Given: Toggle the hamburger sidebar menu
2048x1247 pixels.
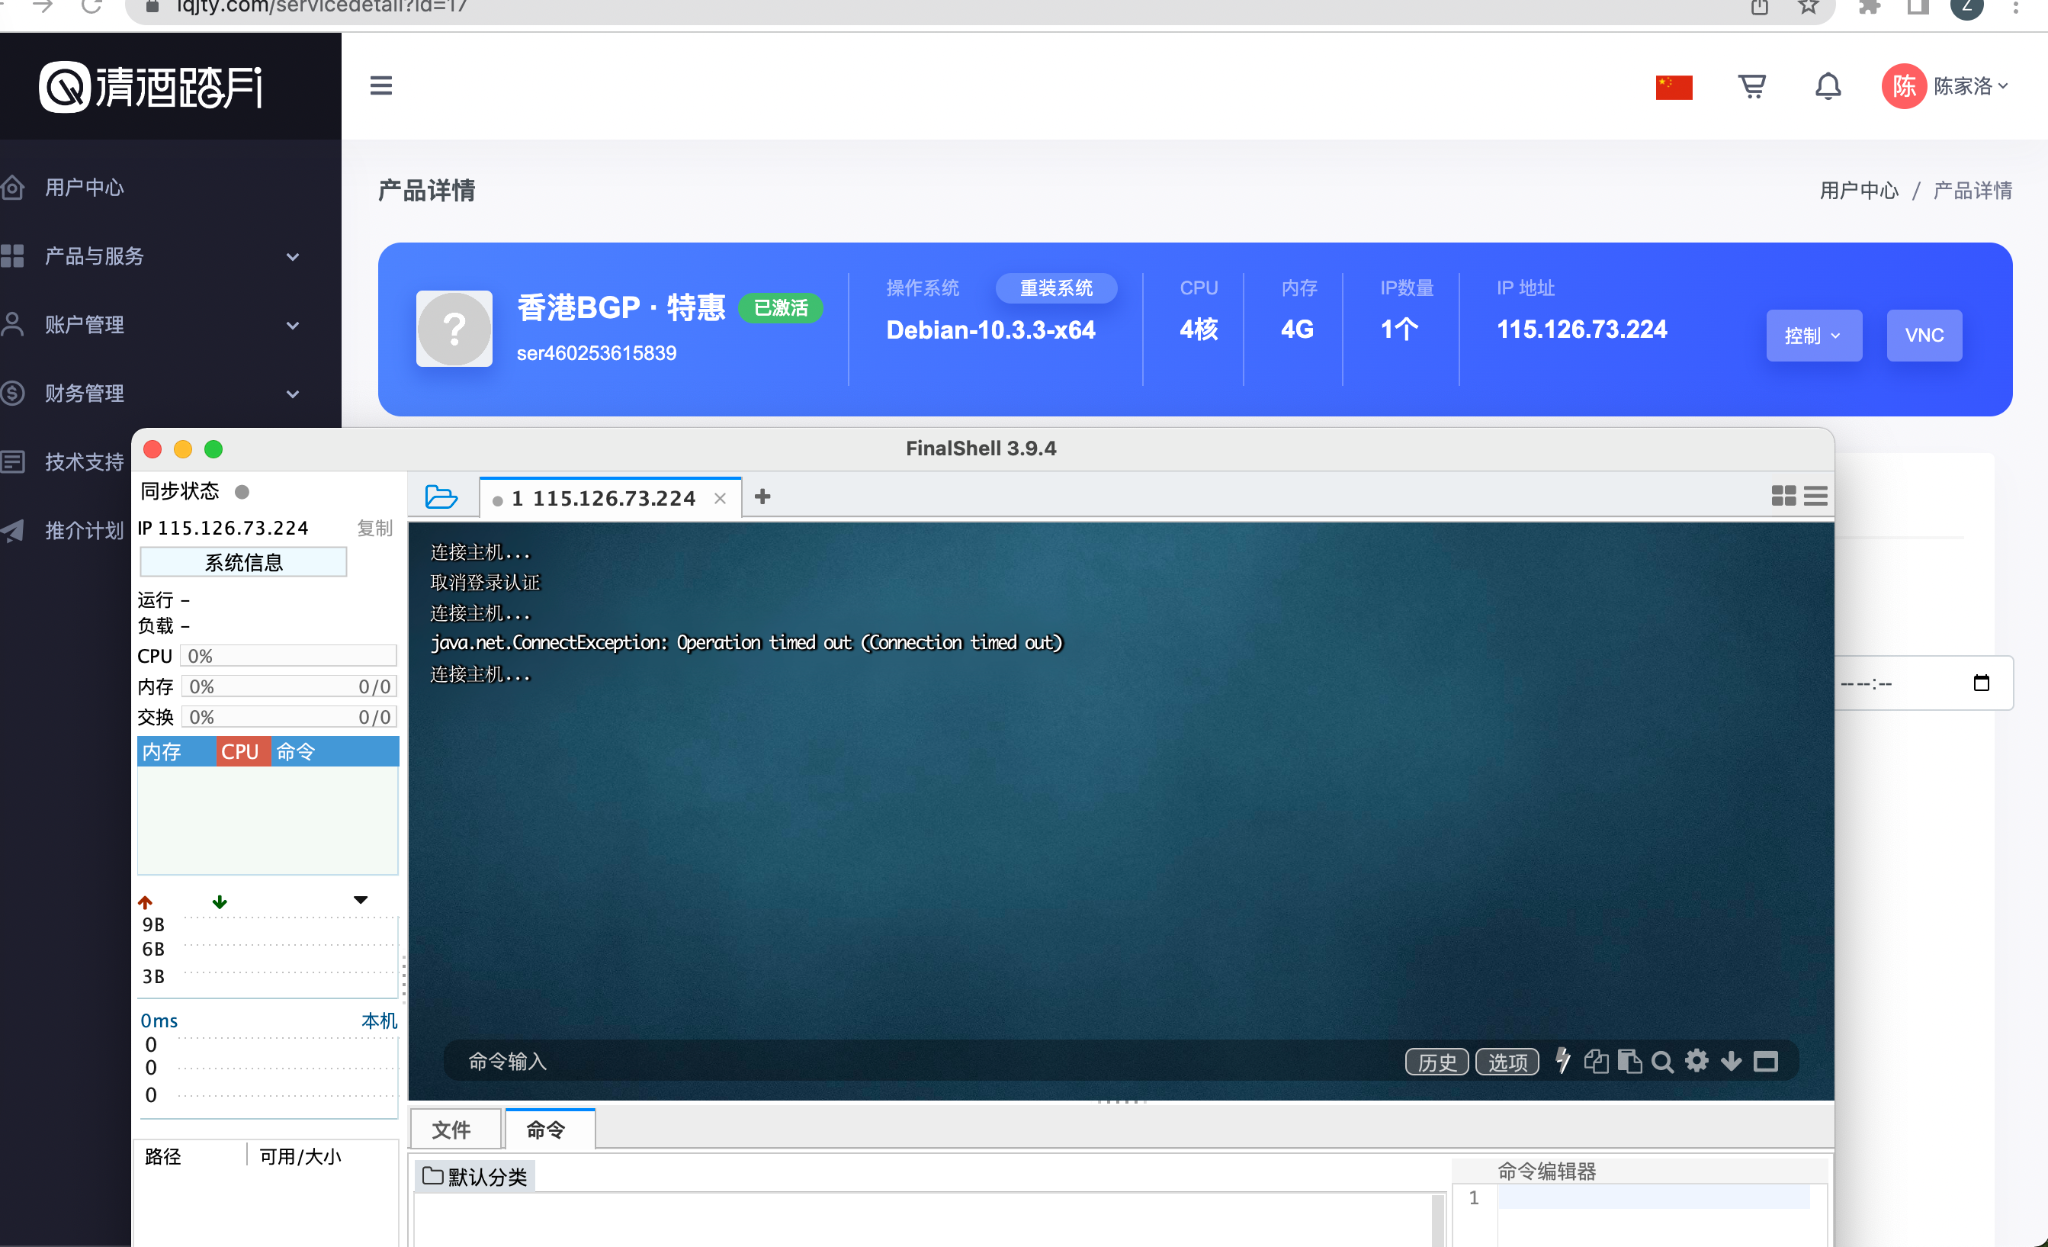Looking at the screenshot, I should pyautogui.click(x=381, y=85).
